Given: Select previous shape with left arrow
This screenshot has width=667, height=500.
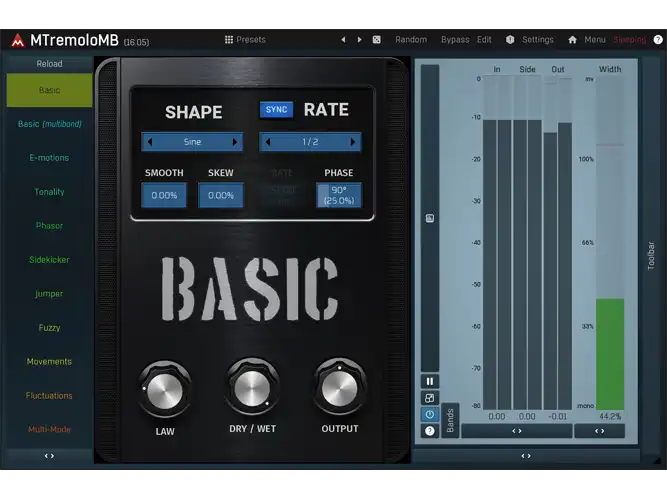Looking at the screenshot, I should (150, 142).
